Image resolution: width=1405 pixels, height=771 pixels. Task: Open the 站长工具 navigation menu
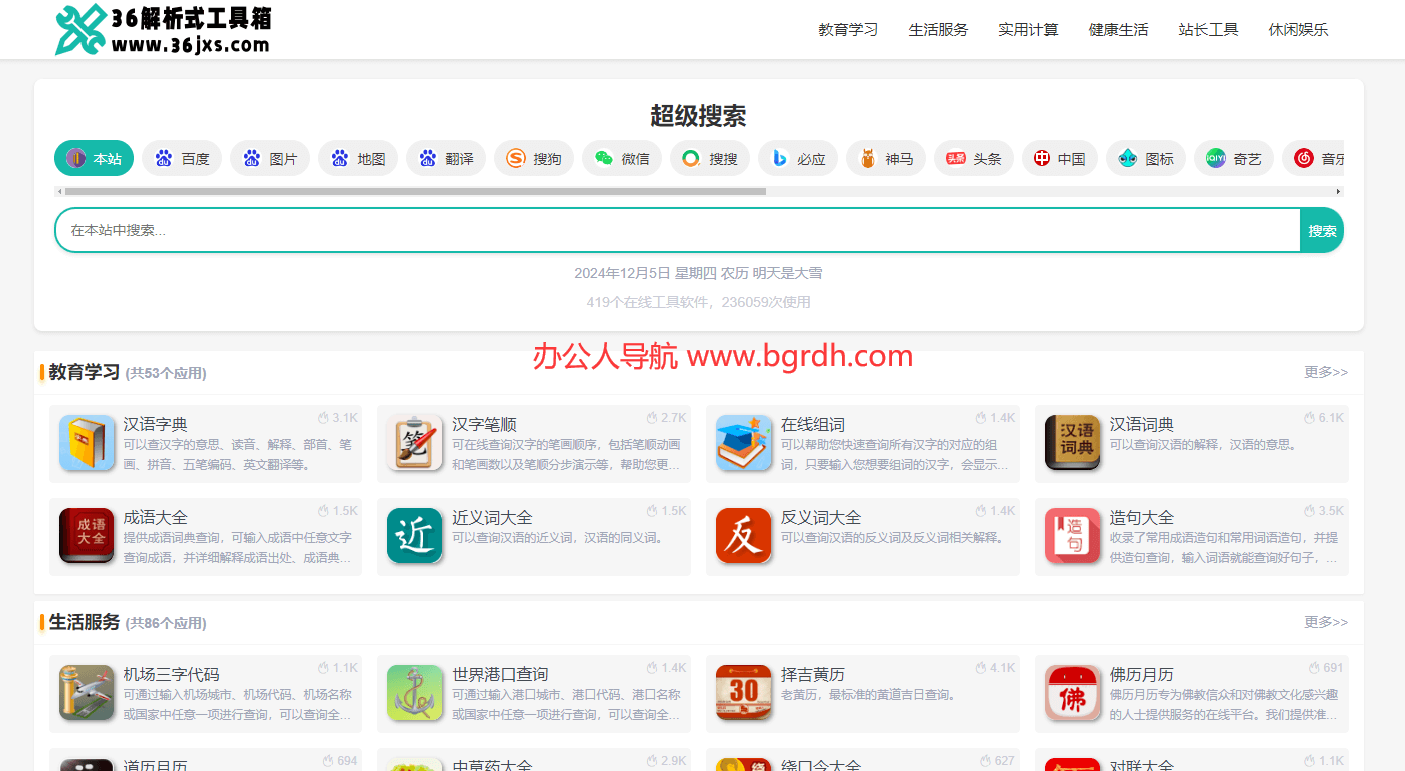point(1208,30)
